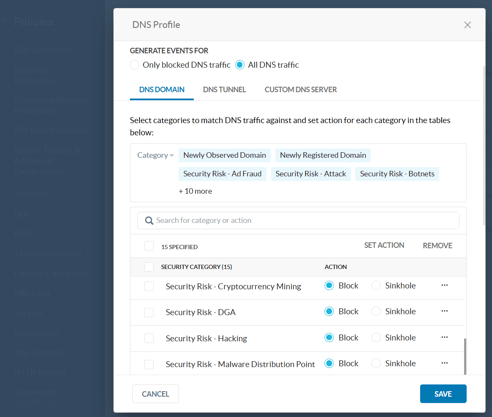Check the Security Category (15) header checkbox
The width and height of the screenshot is (492, 417).
pyautogui.click(x=149, y=267)
